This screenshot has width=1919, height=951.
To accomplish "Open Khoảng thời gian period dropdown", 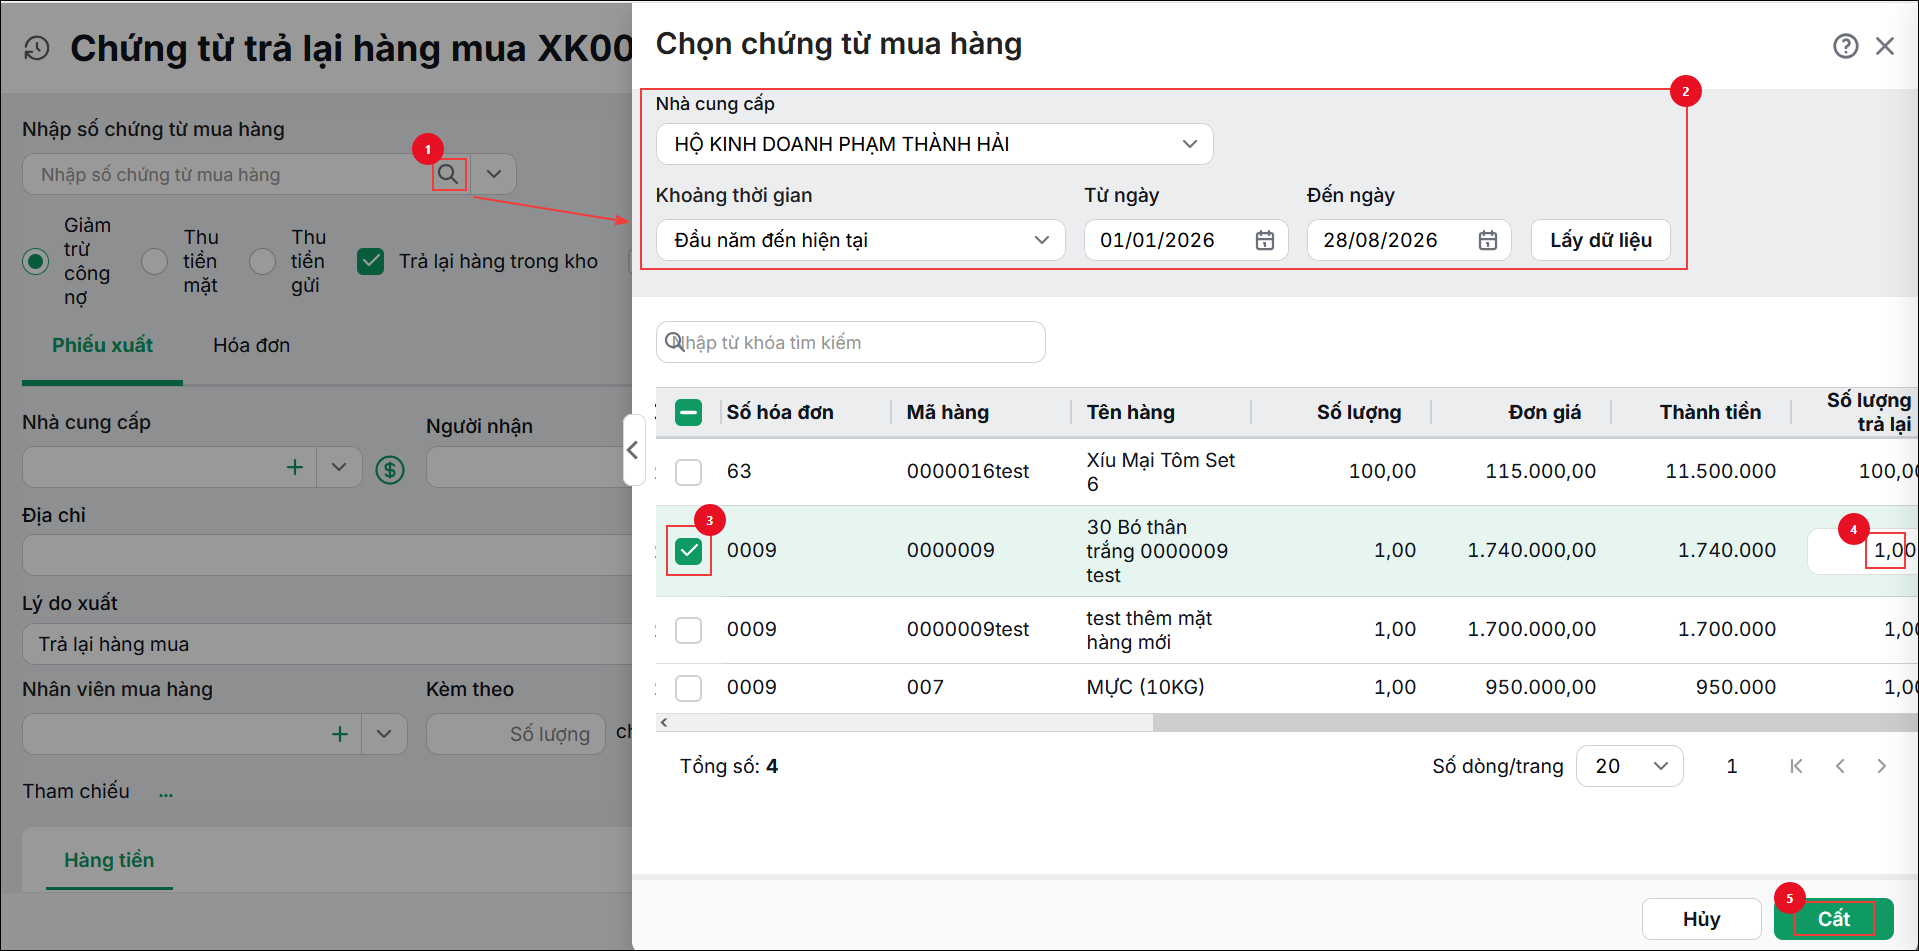I will click(860, 240).
